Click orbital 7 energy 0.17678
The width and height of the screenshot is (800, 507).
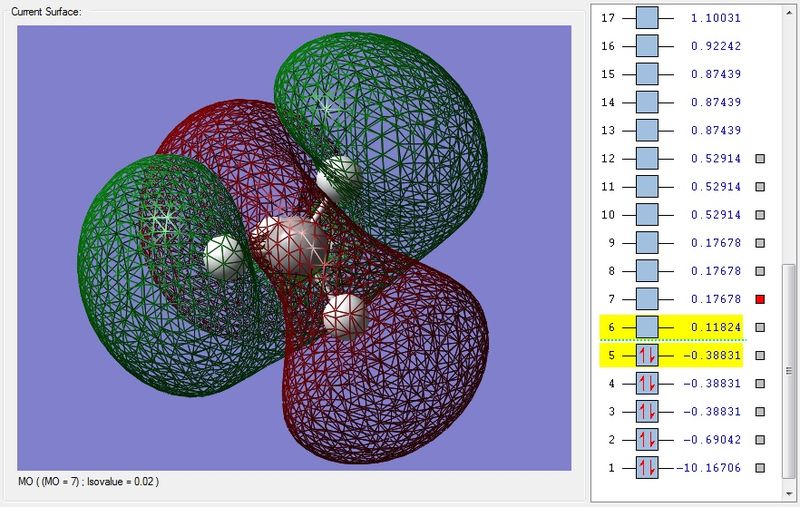point(716,299)
